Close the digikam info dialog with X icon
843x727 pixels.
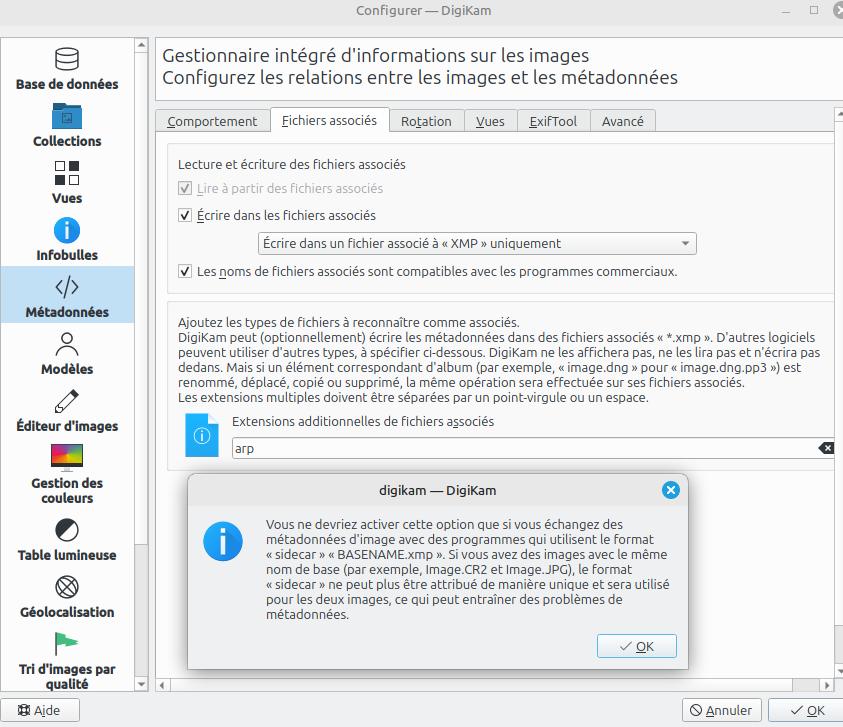point(670,490)
